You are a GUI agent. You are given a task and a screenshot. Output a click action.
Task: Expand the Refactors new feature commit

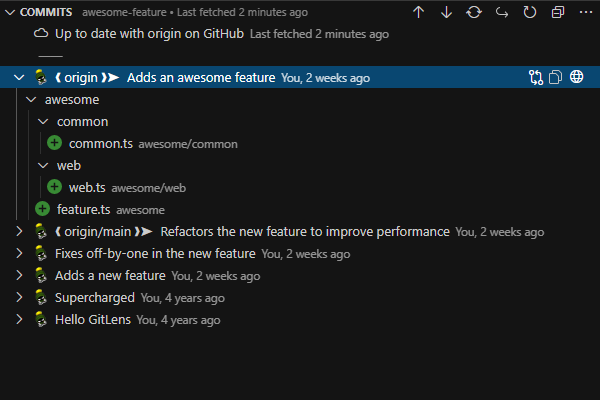pos(19,231)
